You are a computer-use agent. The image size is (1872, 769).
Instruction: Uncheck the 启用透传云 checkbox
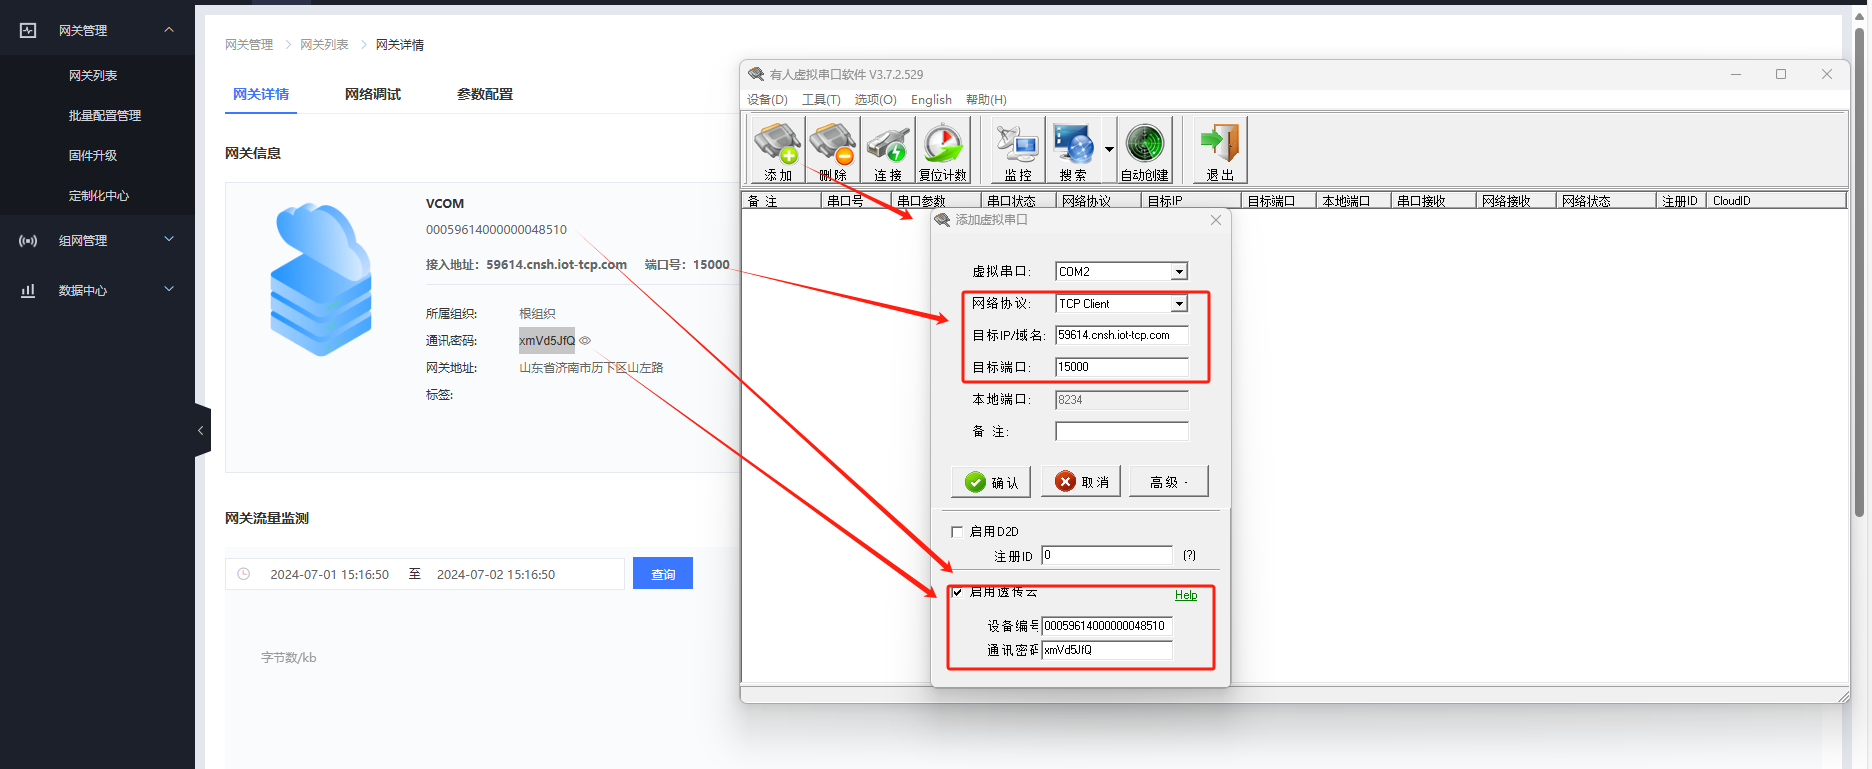(957, 593)
